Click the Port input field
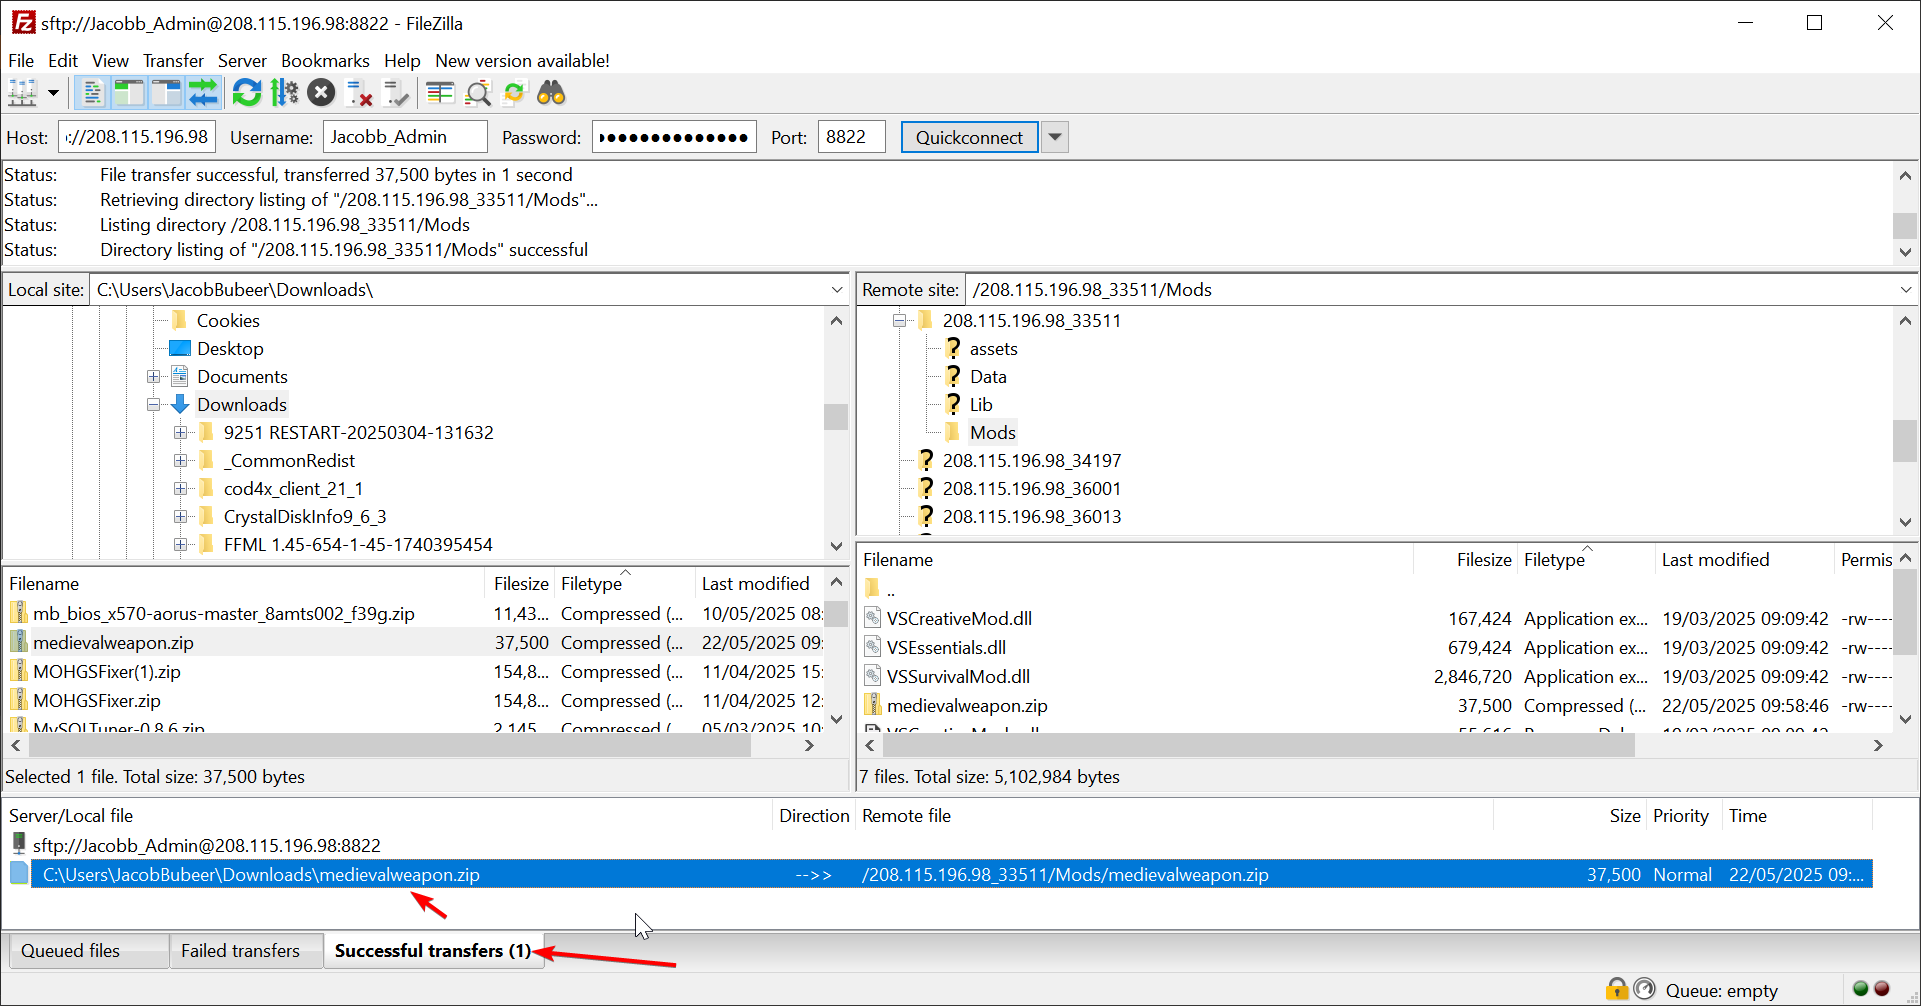The width and height of the screenshot is (1921, 1006). pos(851,137)
